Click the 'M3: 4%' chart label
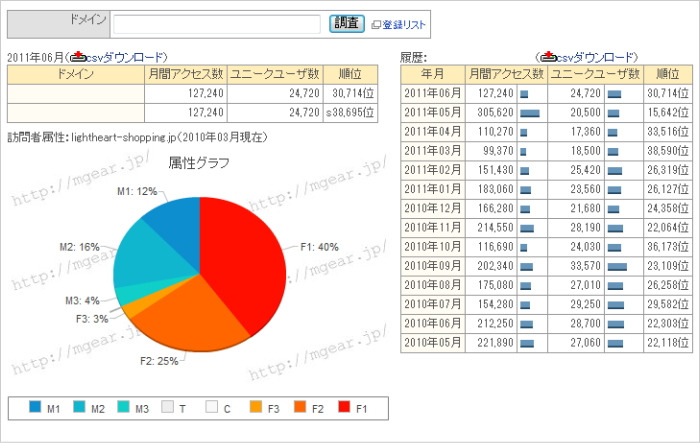700x443 pixels. click(82, 301)
